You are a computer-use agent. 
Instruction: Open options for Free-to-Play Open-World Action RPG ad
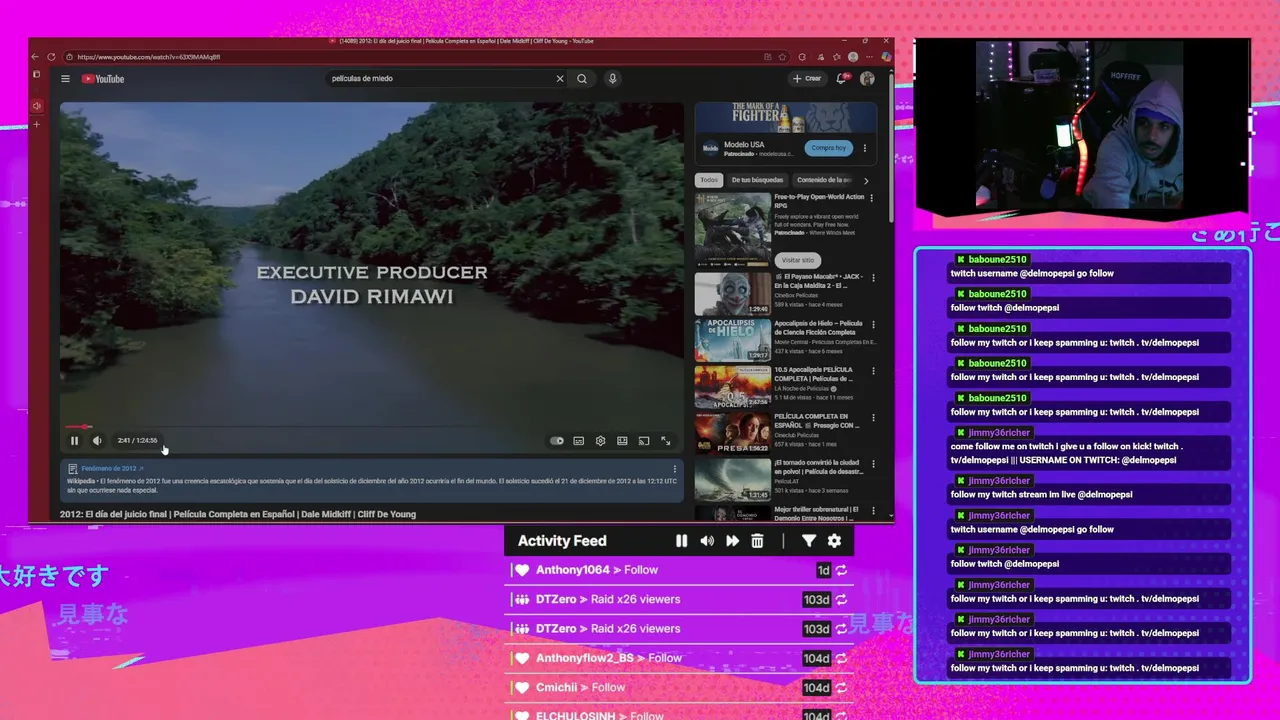(x=873, y=198)
